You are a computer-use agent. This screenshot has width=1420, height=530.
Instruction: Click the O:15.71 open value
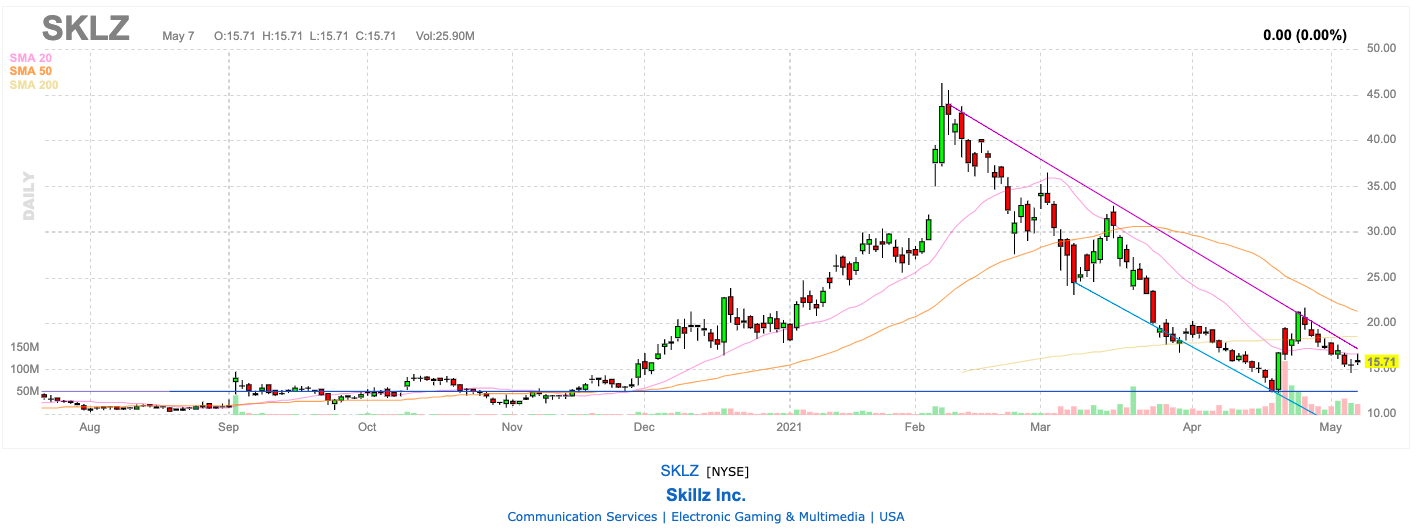pos(235,36)
